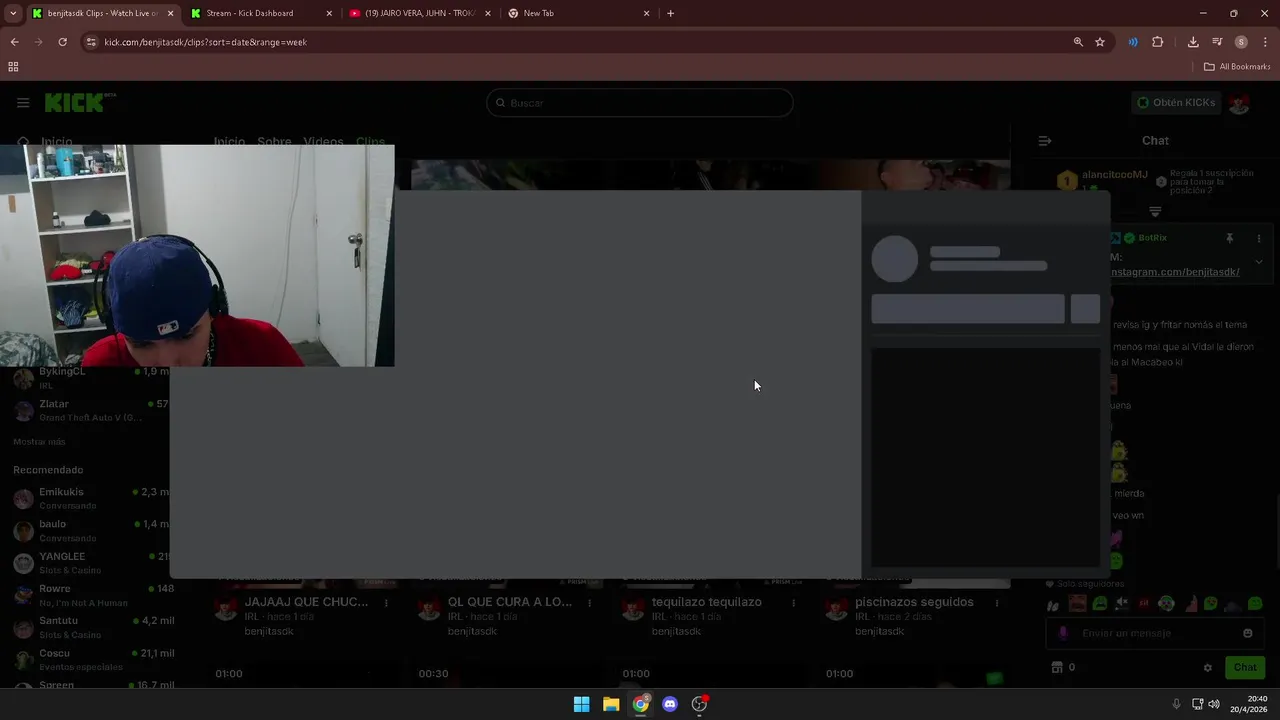Viewport: 1280px width, 720px height.
Task: Expand Mostrar más in sidebar
Action: 39,442
